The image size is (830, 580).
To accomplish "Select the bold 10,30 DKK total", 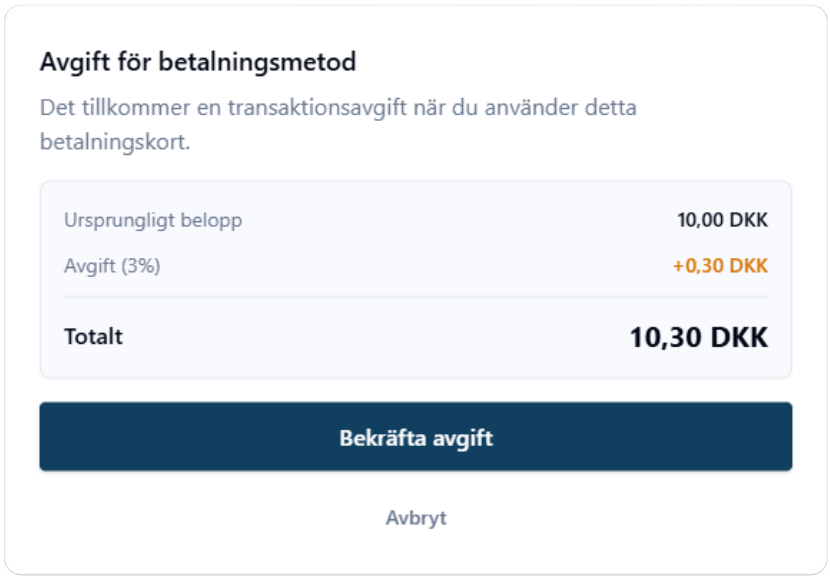I will [698, 337].
